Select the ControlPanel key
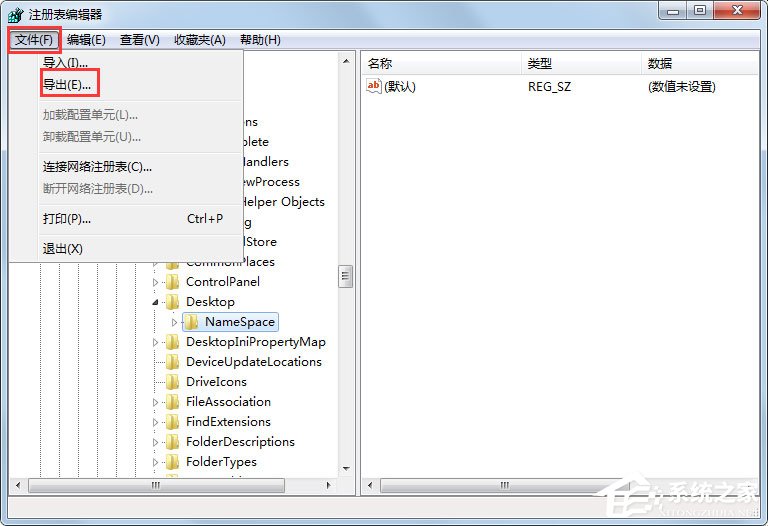The height and width of the screenshot is (526, 768). (x=223, y=282)
